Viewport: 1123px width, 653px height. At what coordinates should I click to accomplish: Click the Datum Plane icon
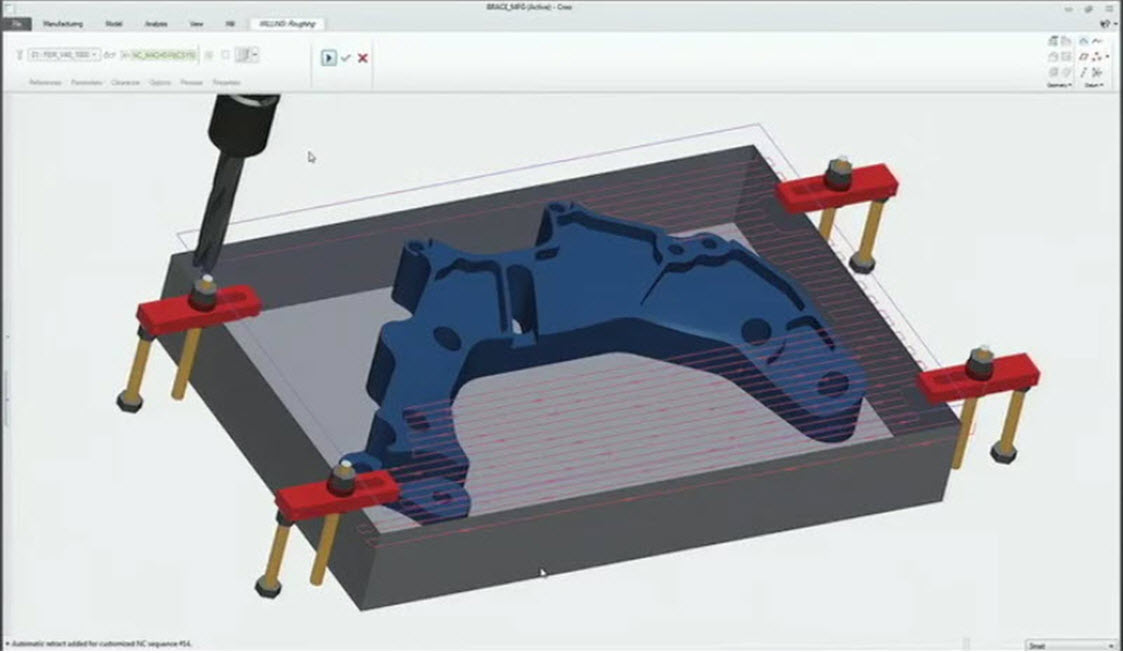pos(1084,57)
